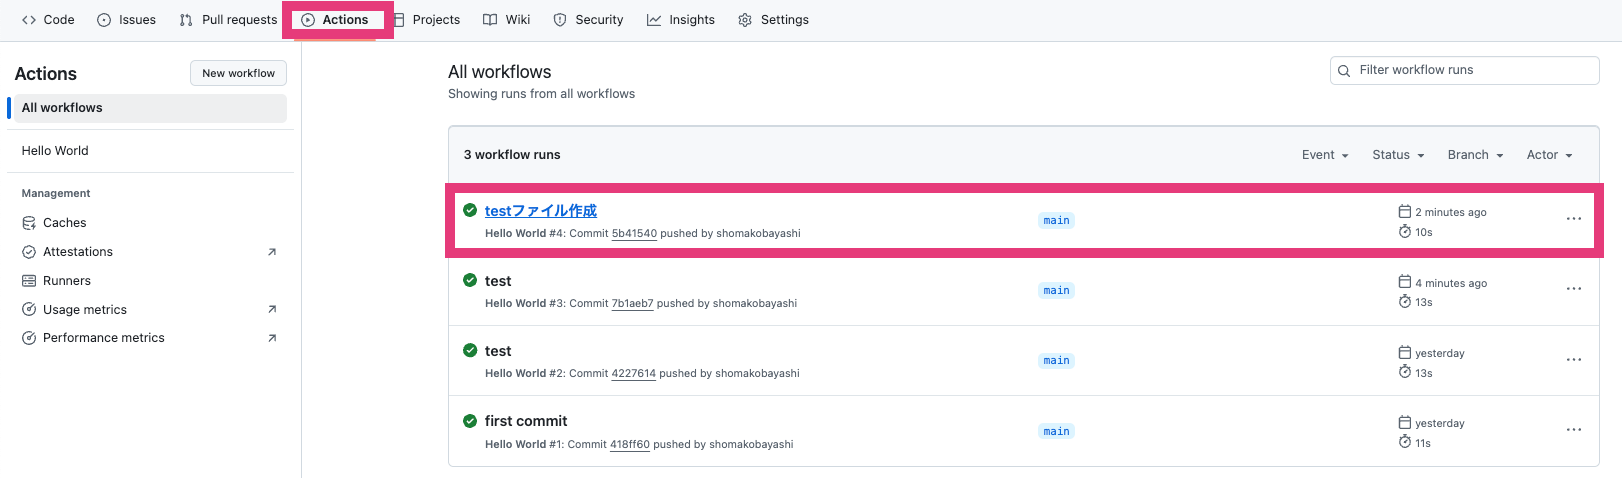Click the Attestations check icon
Screen dimensions: 1622x478
(x=29, y=252)
